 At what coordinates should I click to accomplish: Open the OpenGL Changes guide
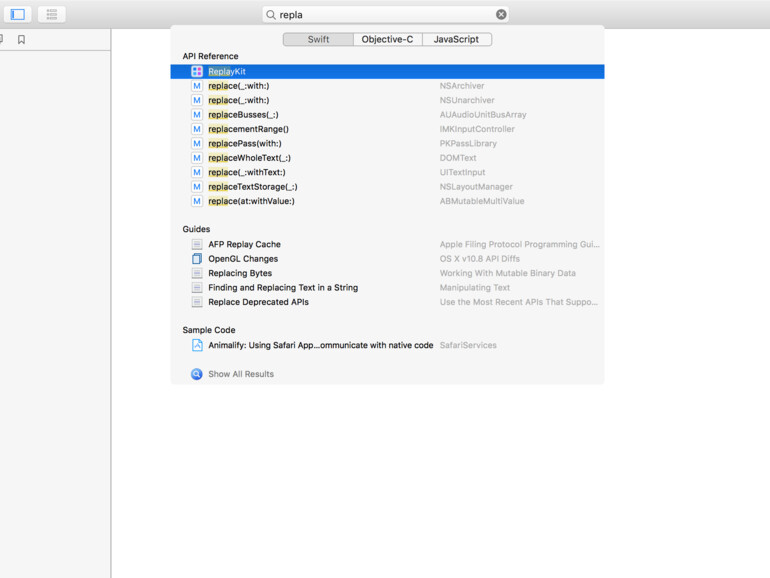point(387,259)
